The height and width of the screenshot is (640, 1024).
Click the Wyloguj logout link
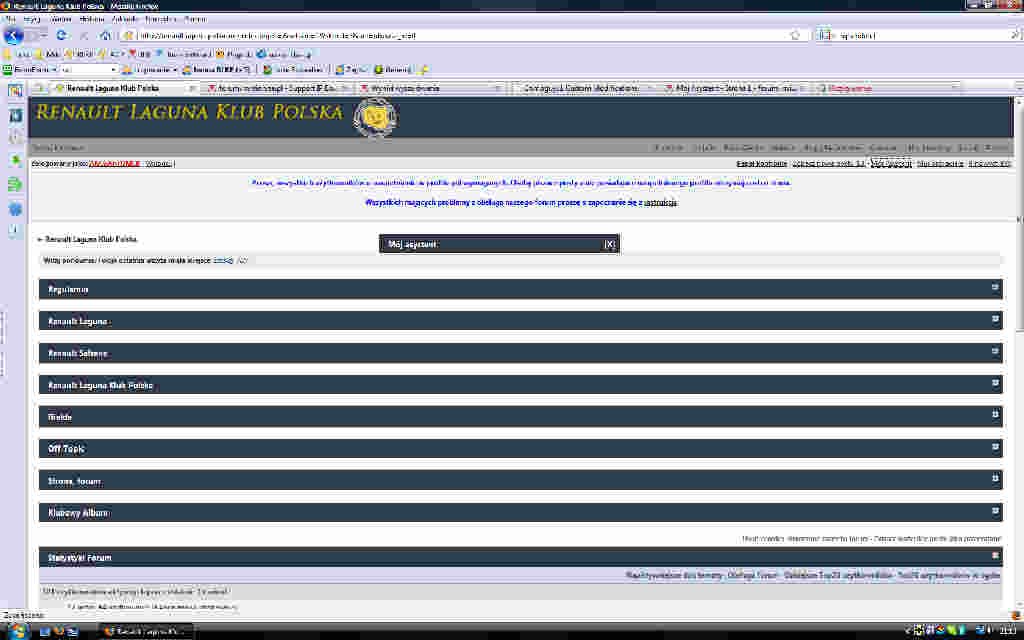[158, 163]
